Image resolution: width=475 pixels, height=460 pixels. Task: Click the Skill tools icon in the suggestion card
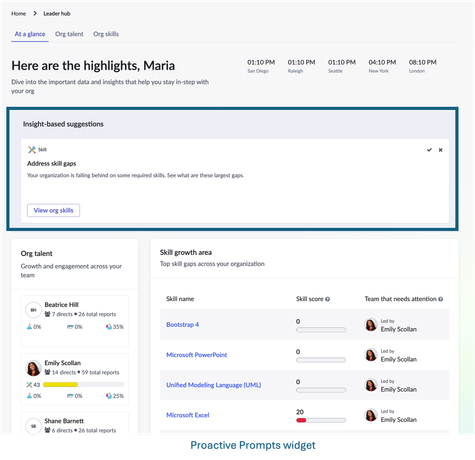click(x=32, y=150)
